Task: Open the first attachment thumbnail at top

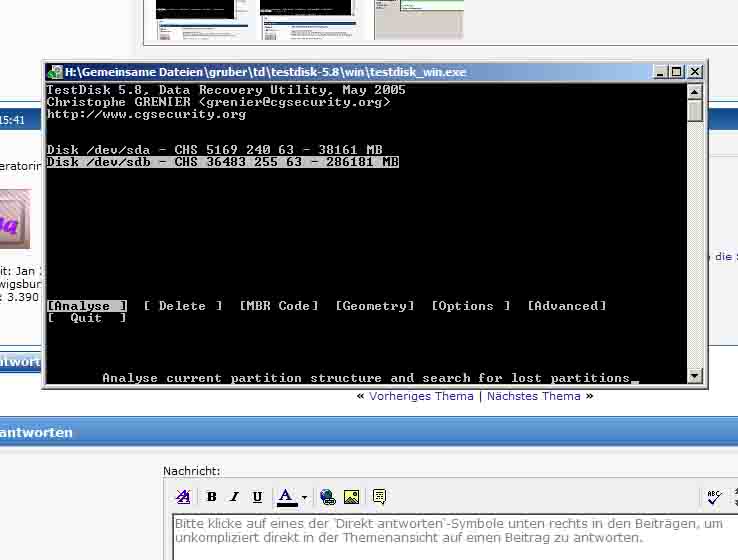Action: tap(202, 20)
